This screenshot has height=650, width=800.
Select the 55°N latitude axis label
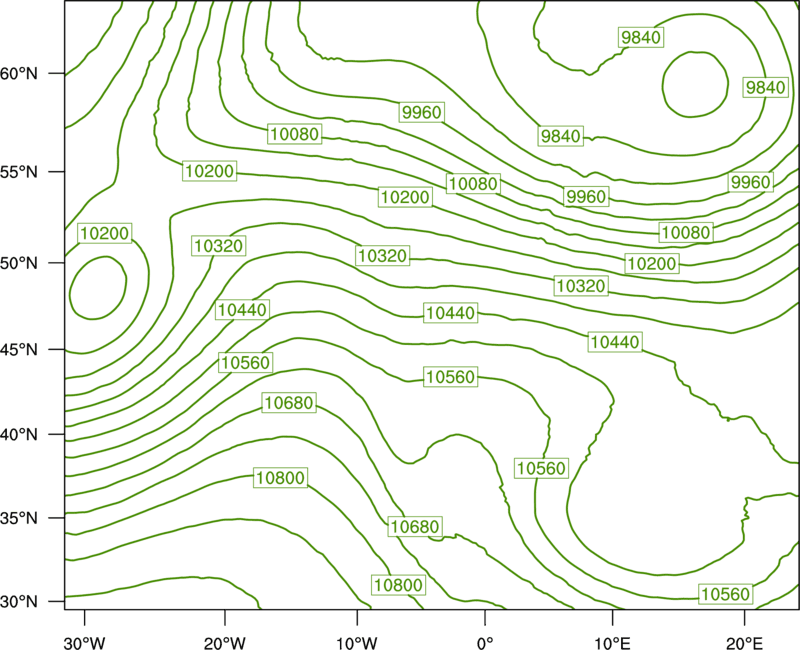(x=19, y=172)
